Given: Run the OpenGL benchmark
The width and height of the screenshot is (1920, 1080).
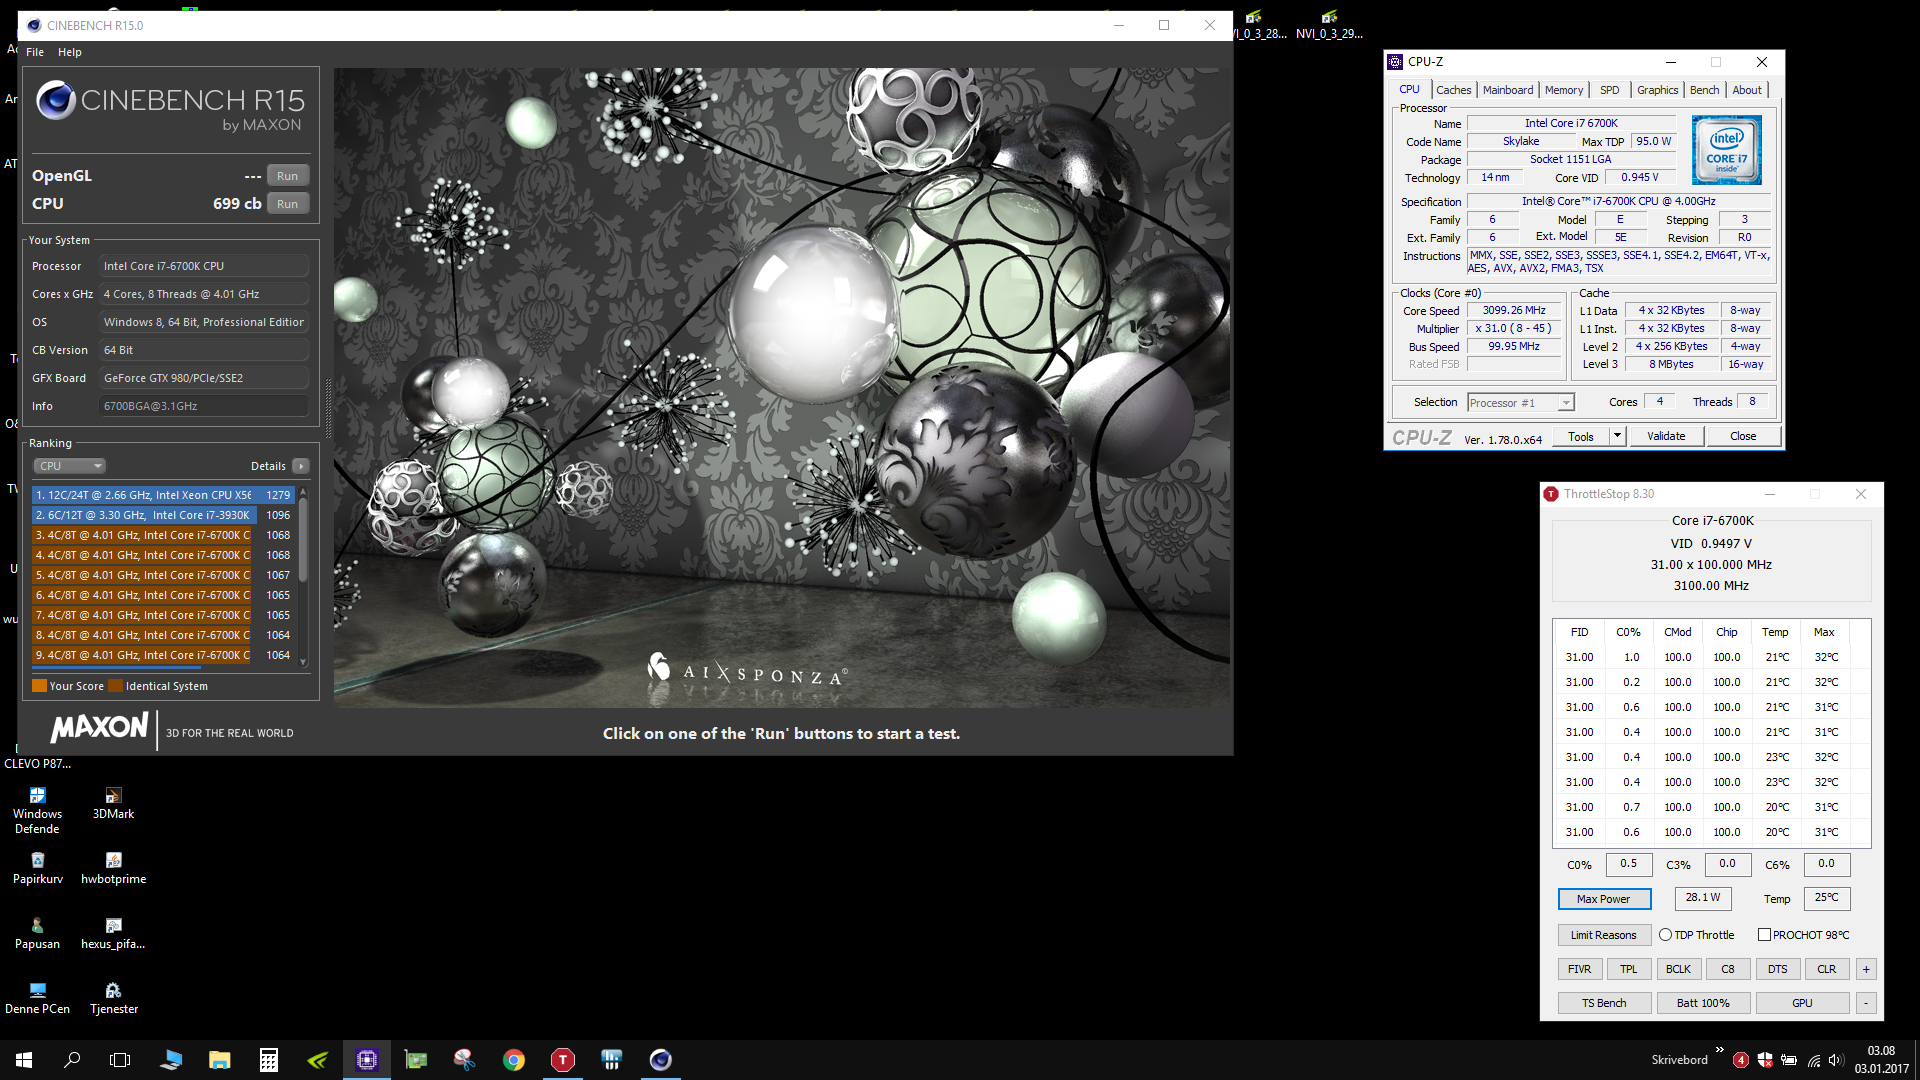Looking at the screenshot, I should [x=287, y=176].
